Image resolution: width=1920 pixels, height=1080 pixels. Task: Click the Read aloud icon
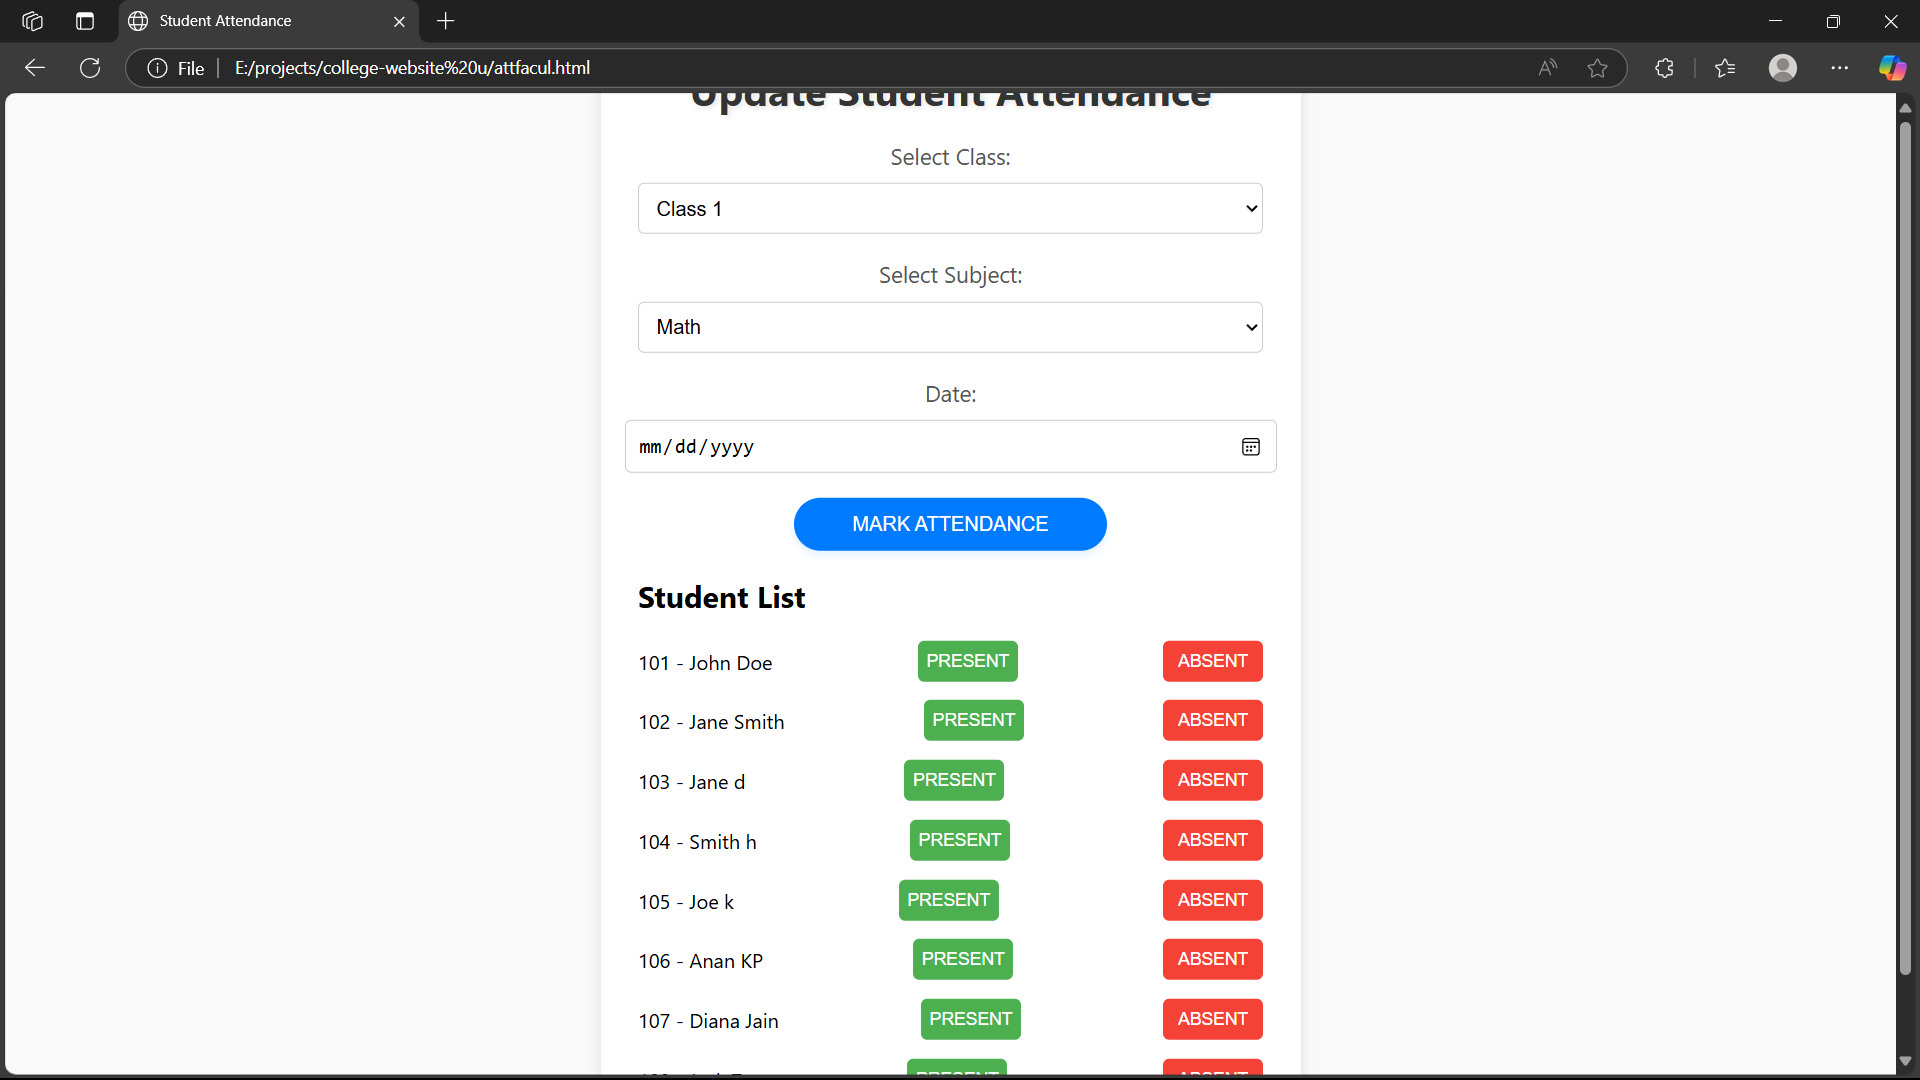click(1547, 68)
